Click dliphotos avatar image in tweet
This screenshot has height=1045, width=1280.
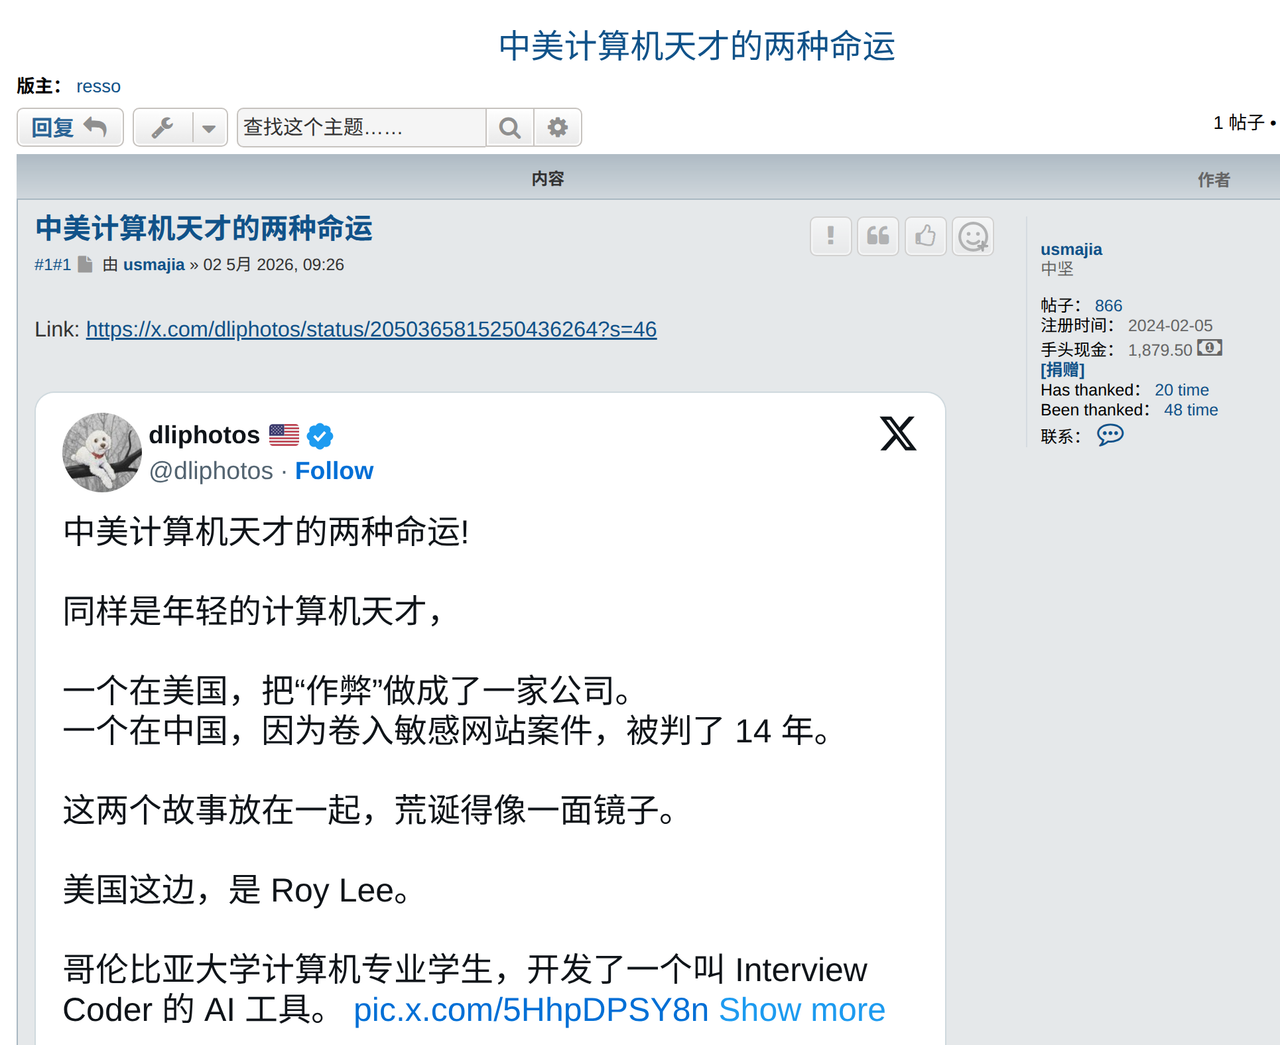click(x=102, y=452)
